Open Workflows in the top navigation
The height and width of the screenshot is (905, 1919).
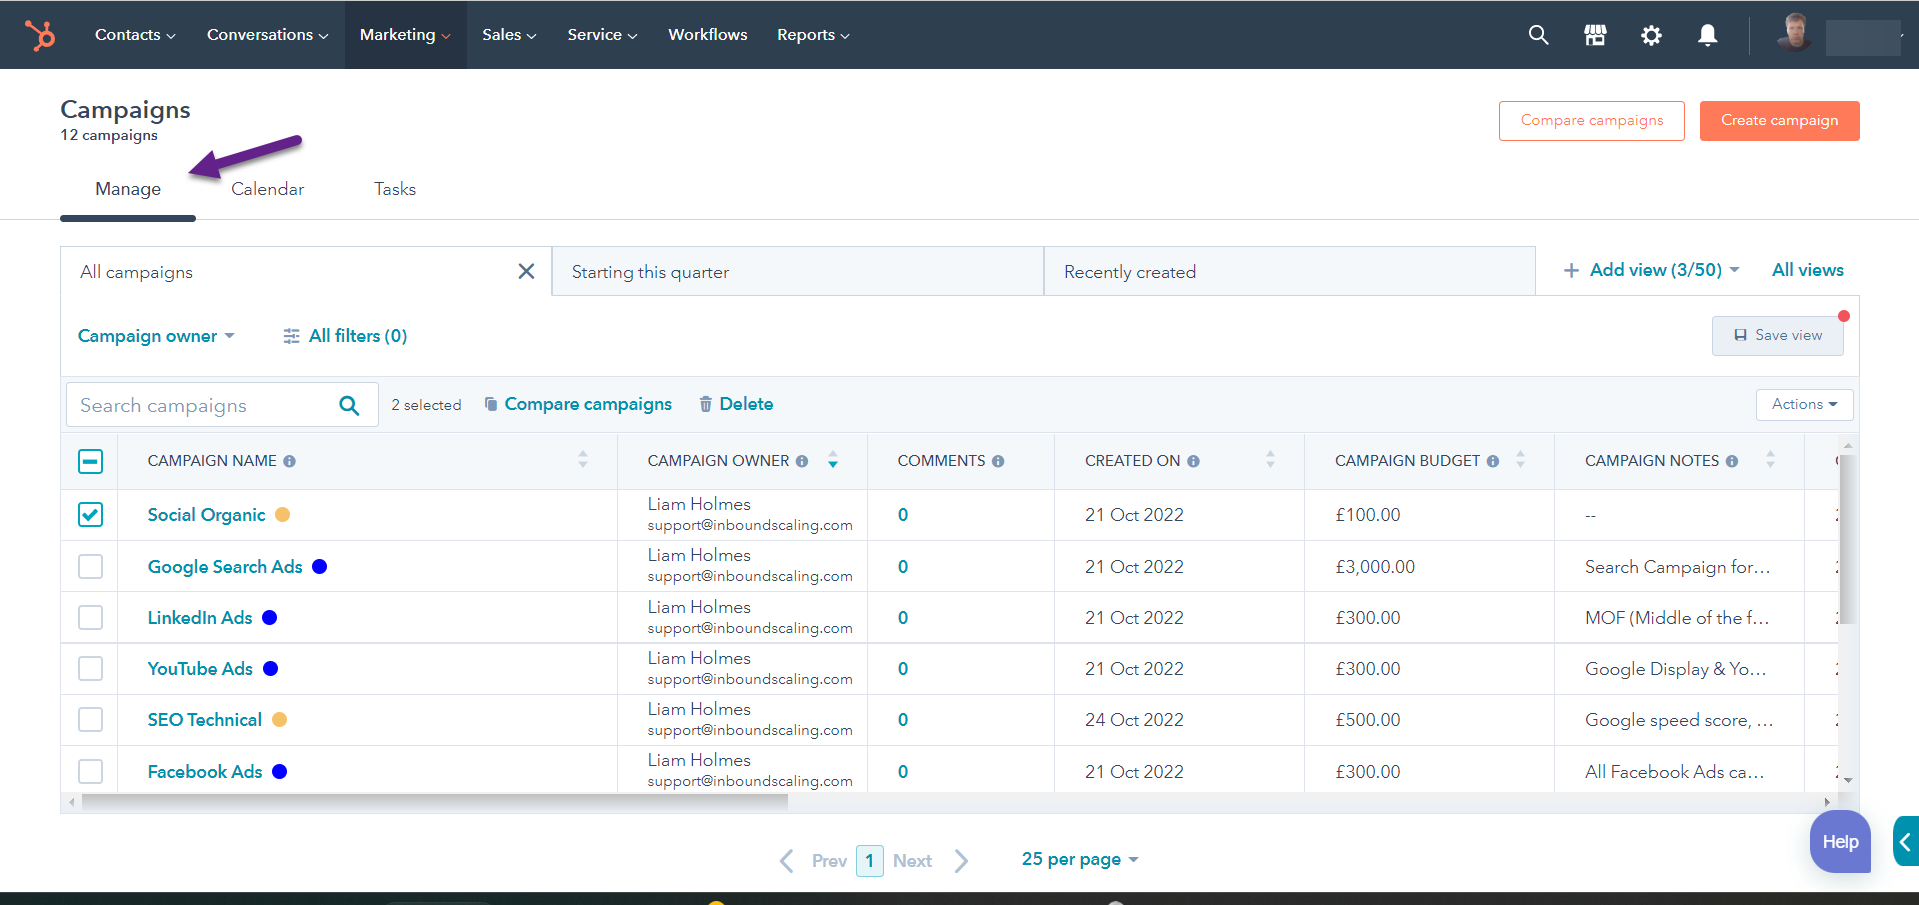[x=707, y=35]
